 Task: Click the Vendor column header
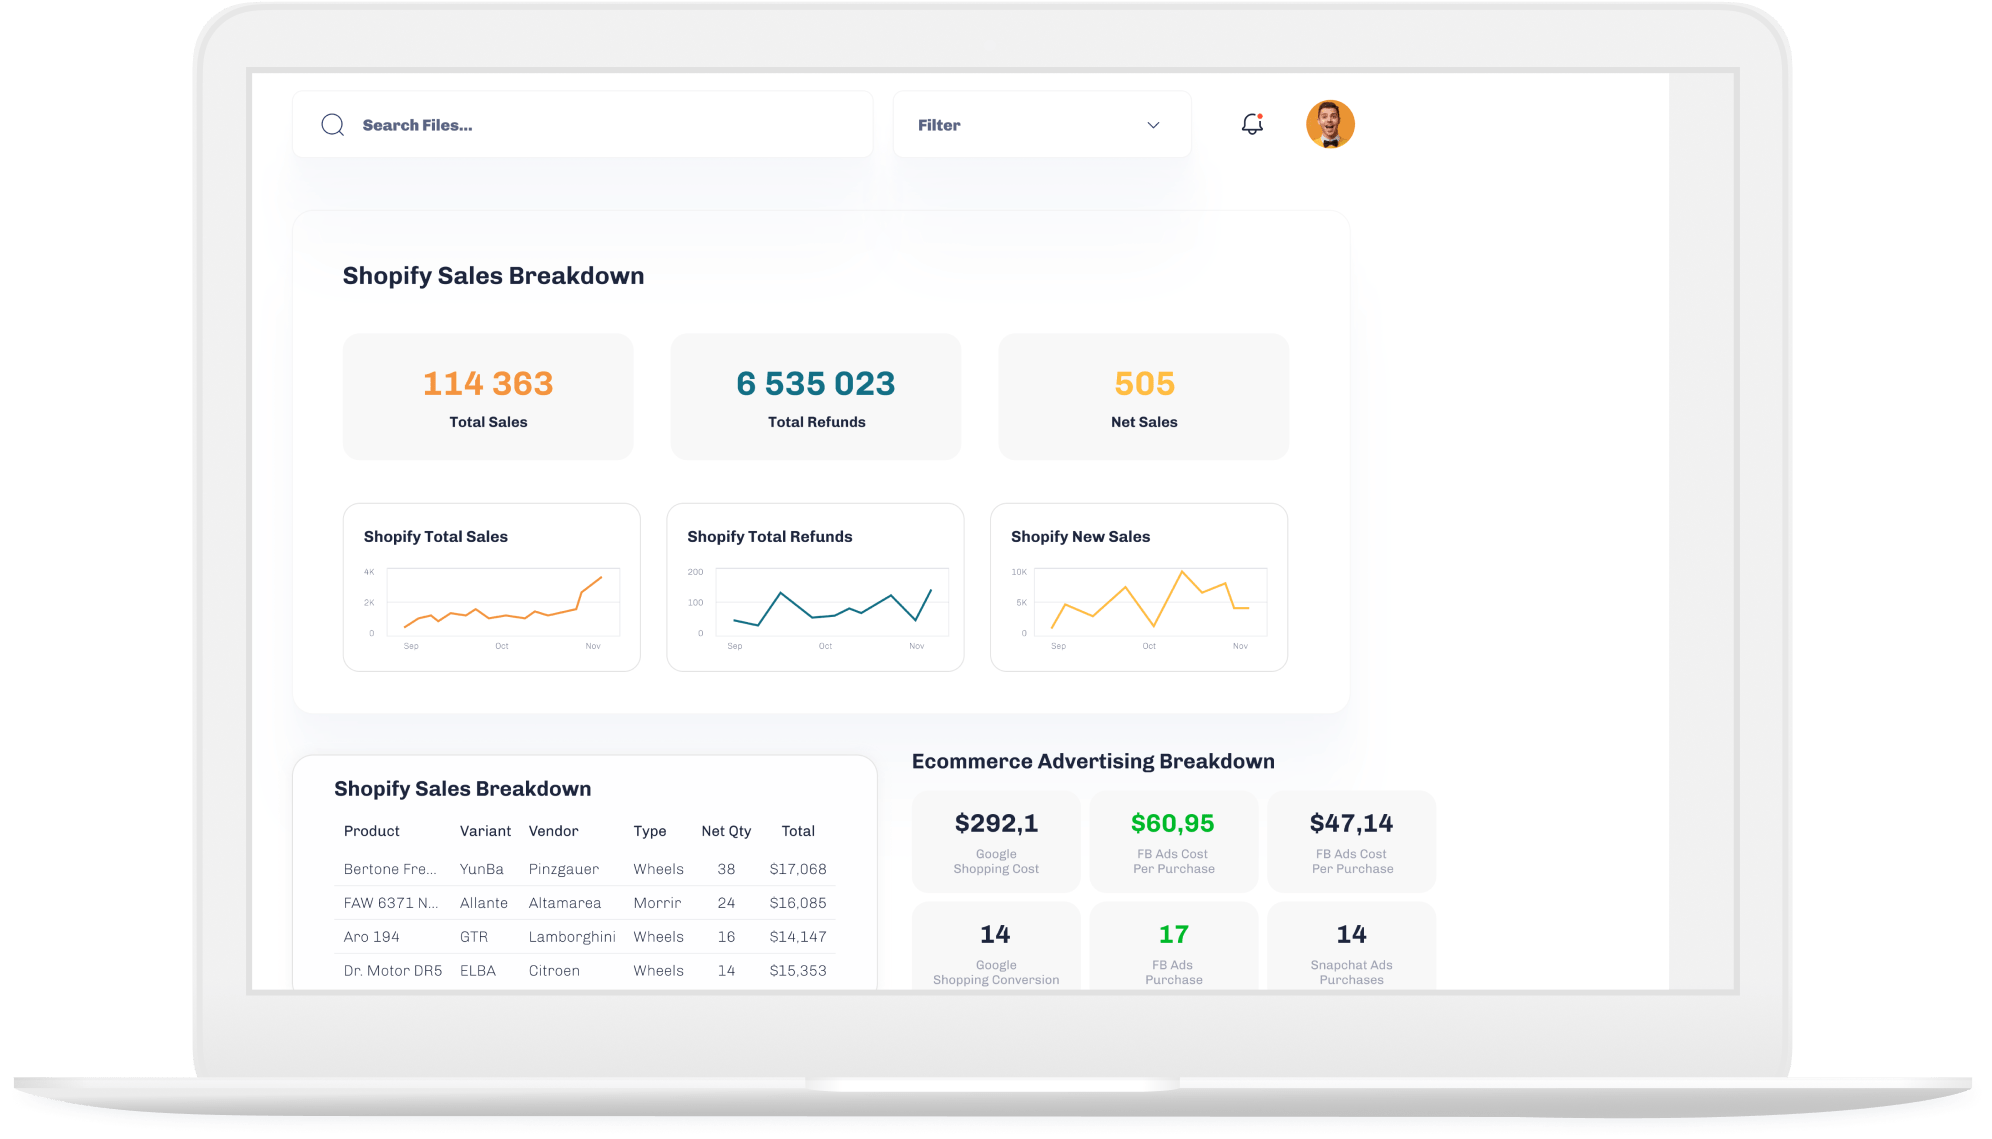[x=554, y=831]
